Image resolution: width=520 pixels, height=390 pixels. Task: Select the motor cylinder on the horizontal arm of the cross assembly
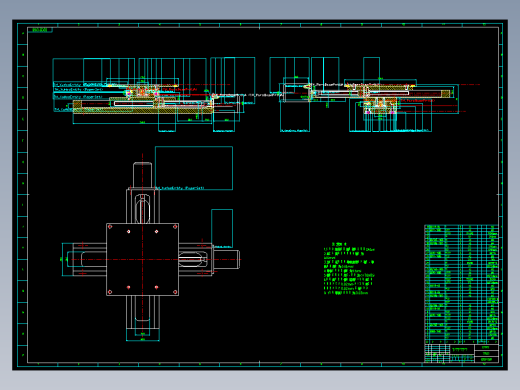[x=226, y=259]
